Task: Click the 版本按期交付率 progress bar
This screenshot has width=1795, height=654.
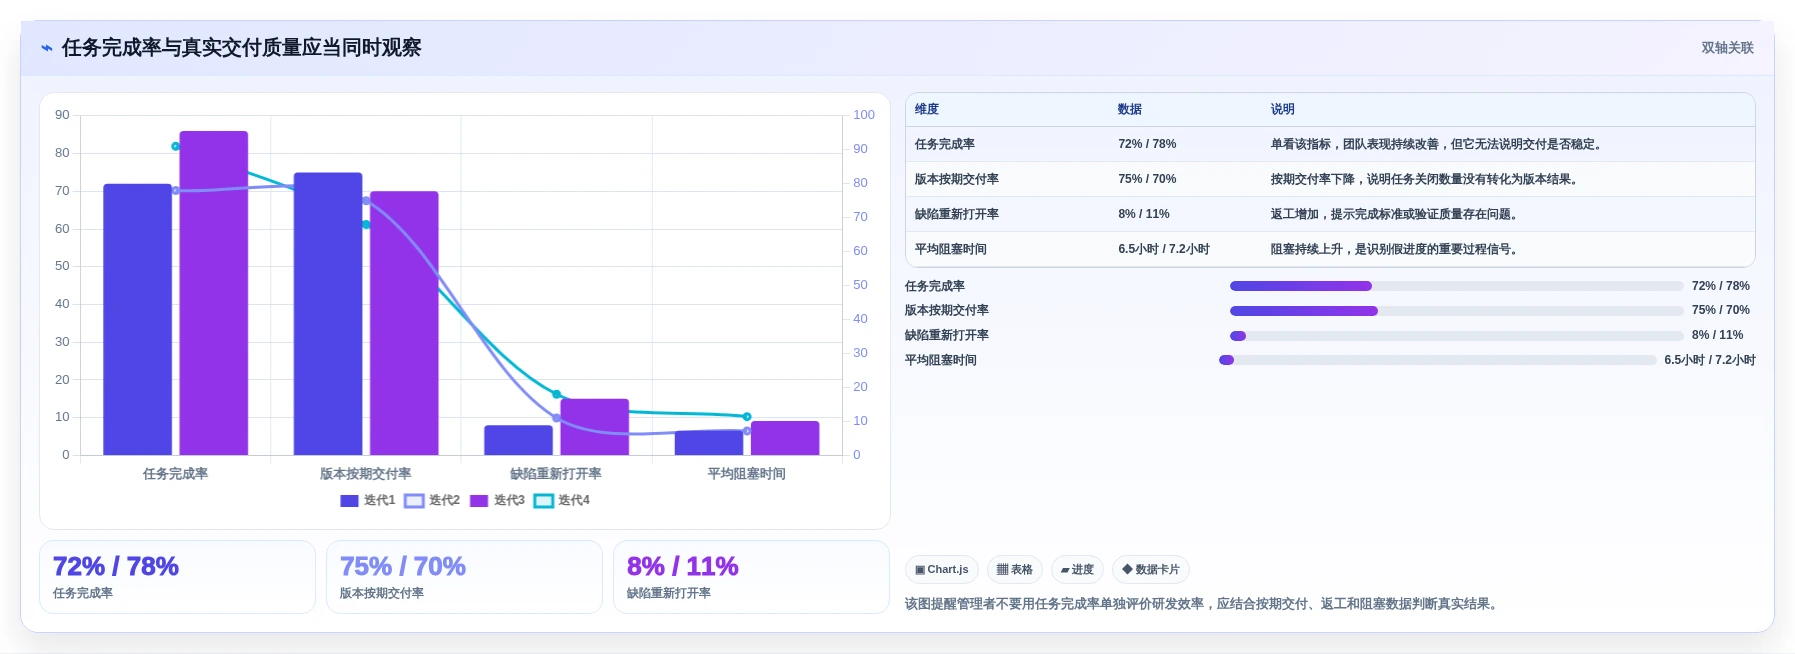Action: click(1456, 311)
